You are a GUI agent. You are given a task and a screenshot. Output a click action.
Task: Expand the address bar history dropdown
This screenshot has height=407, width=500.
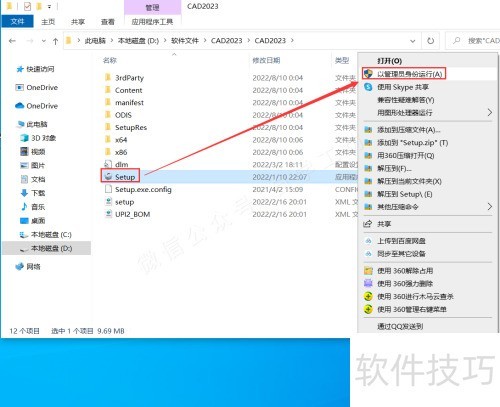(x=413, y=41)
